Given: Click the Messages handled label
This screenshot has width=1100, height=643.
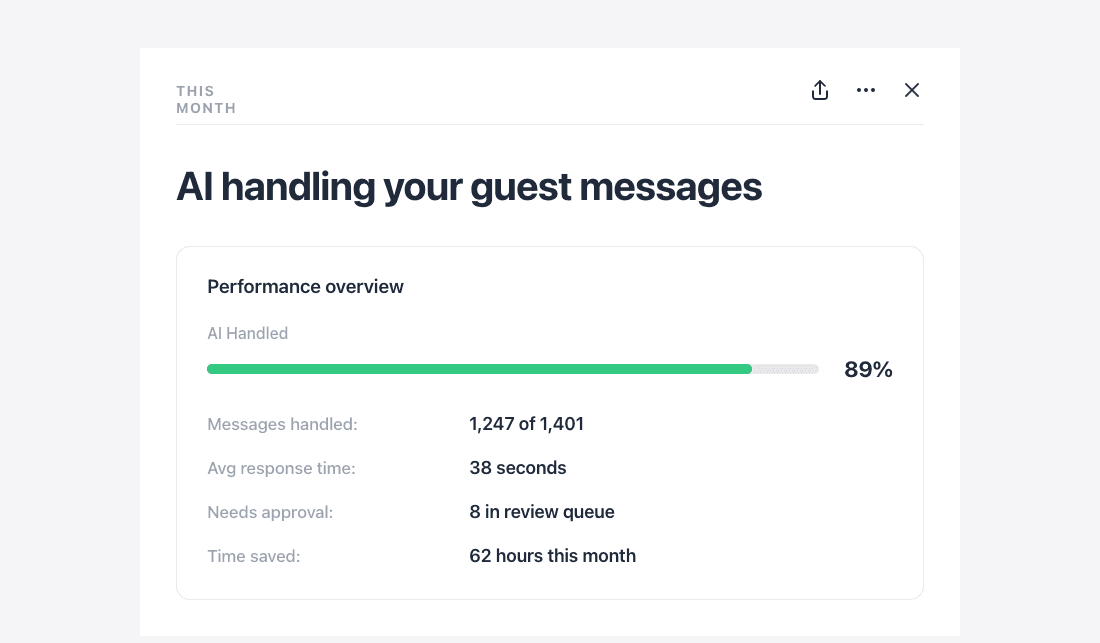Looking at the screenshot, I should tap(282, 424).
